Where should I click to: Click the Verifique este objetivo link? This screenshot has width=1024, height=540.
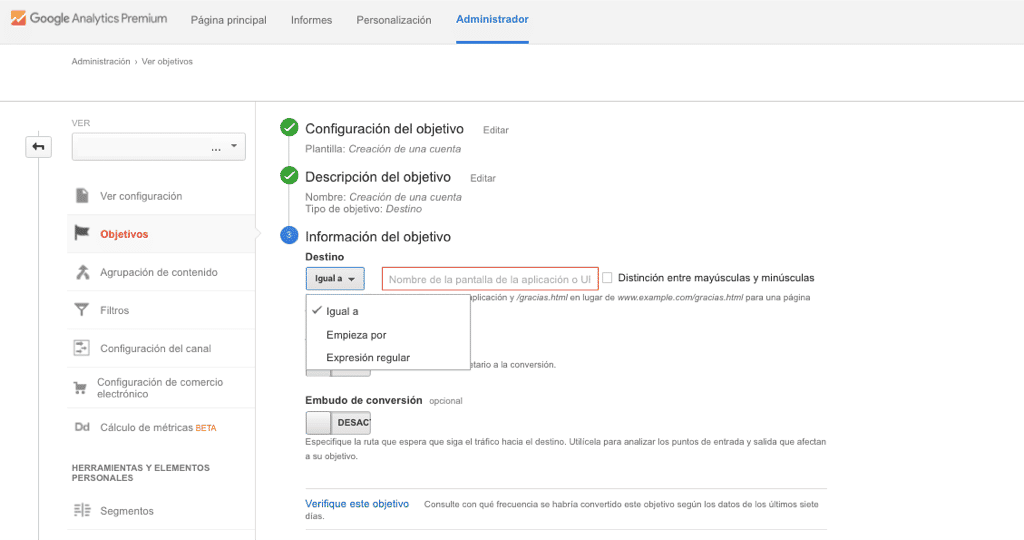click(x=357, y=504)
